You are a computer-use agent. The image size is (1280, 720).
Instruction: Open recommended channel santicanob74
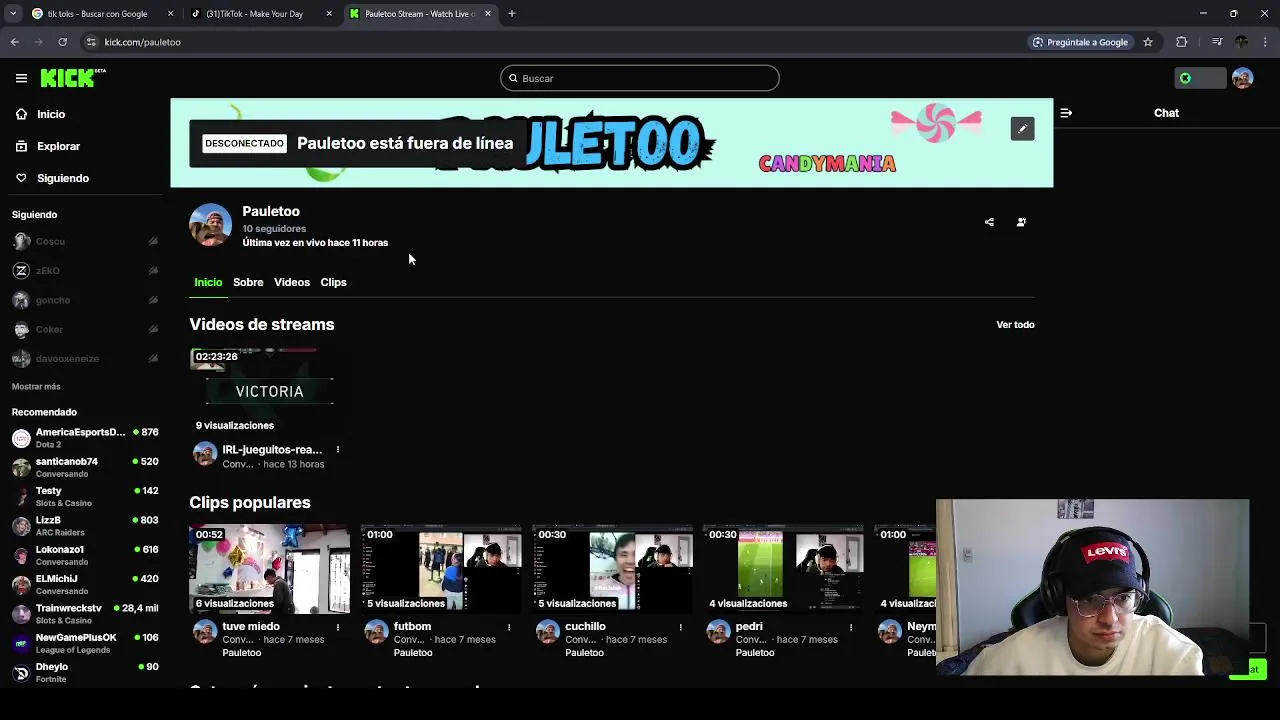point(85,467)
